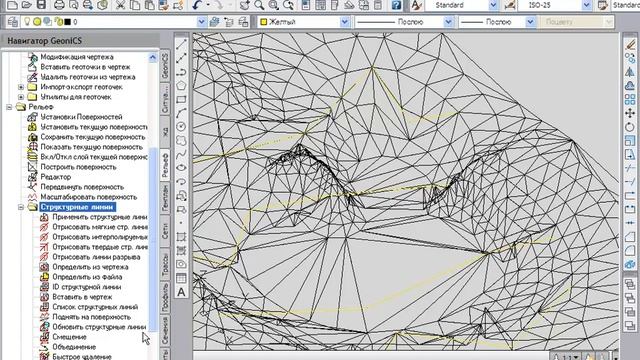The width and height of the screenshot is (640, 360).
Task: Toggle layer 0 lock icon
Action: tap(58, 22)
